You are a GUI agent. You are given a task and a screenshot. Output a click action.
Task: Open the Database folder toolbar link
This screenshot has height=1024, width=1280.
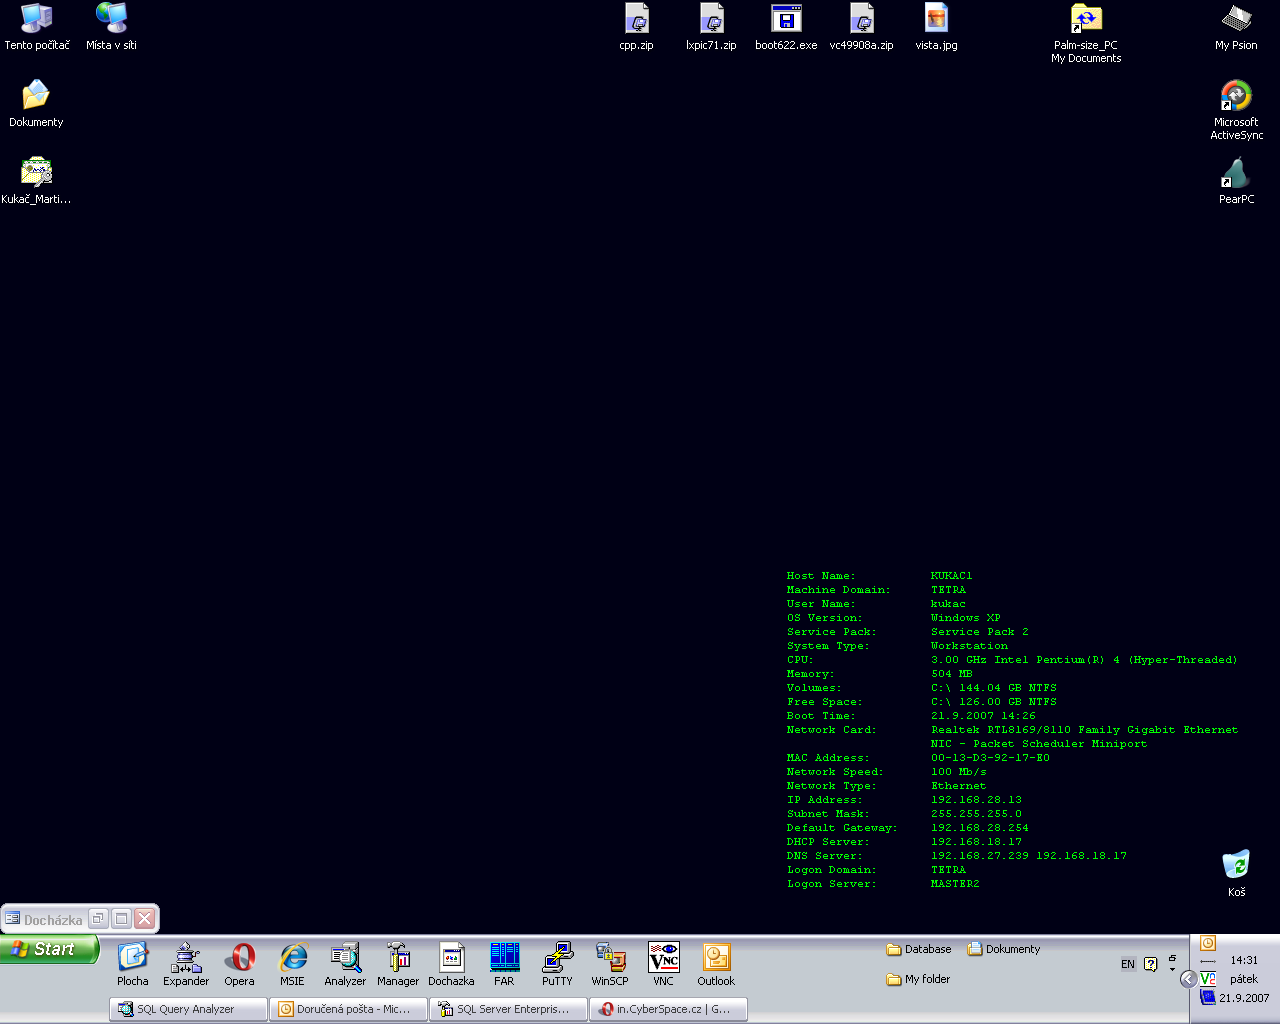tap(919, 949)
